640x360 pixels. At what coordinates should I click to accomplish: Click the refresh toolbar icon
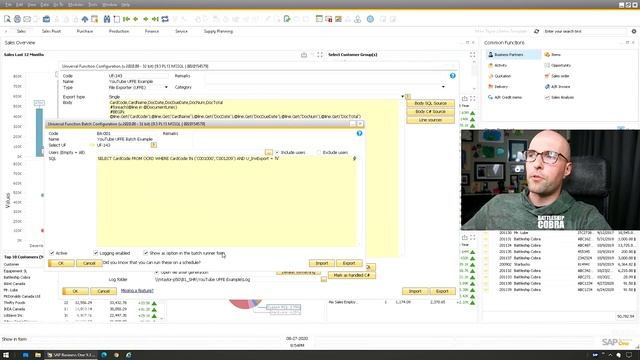165,19
